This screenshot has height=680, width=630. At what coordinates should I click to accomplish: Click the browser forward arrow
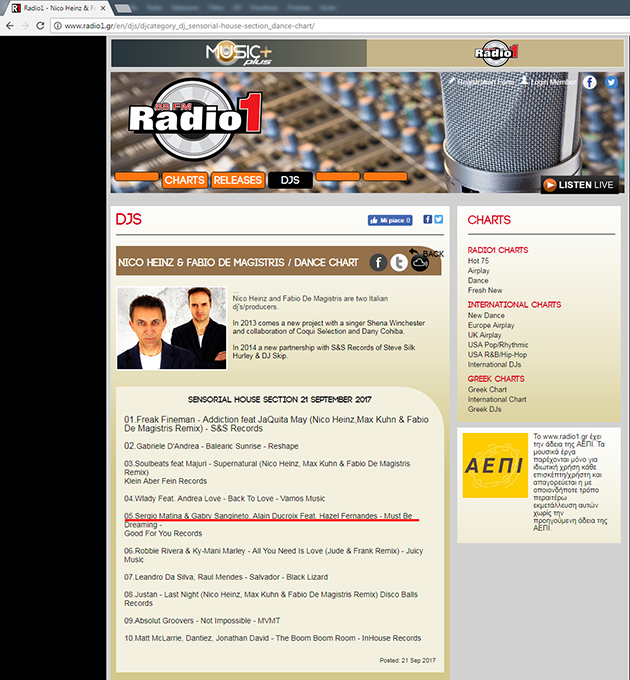coord(25,26)
